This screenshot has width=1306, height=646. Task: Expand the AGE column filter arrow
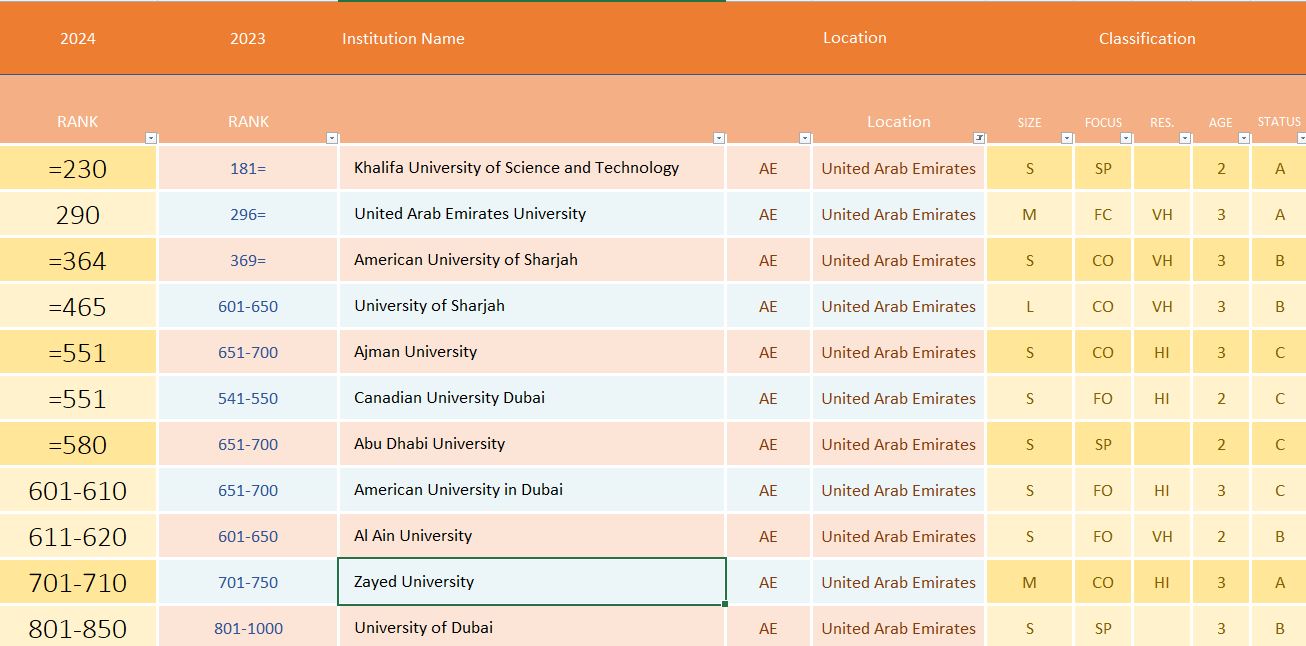pyautogui.click(x=1244, y=138)
